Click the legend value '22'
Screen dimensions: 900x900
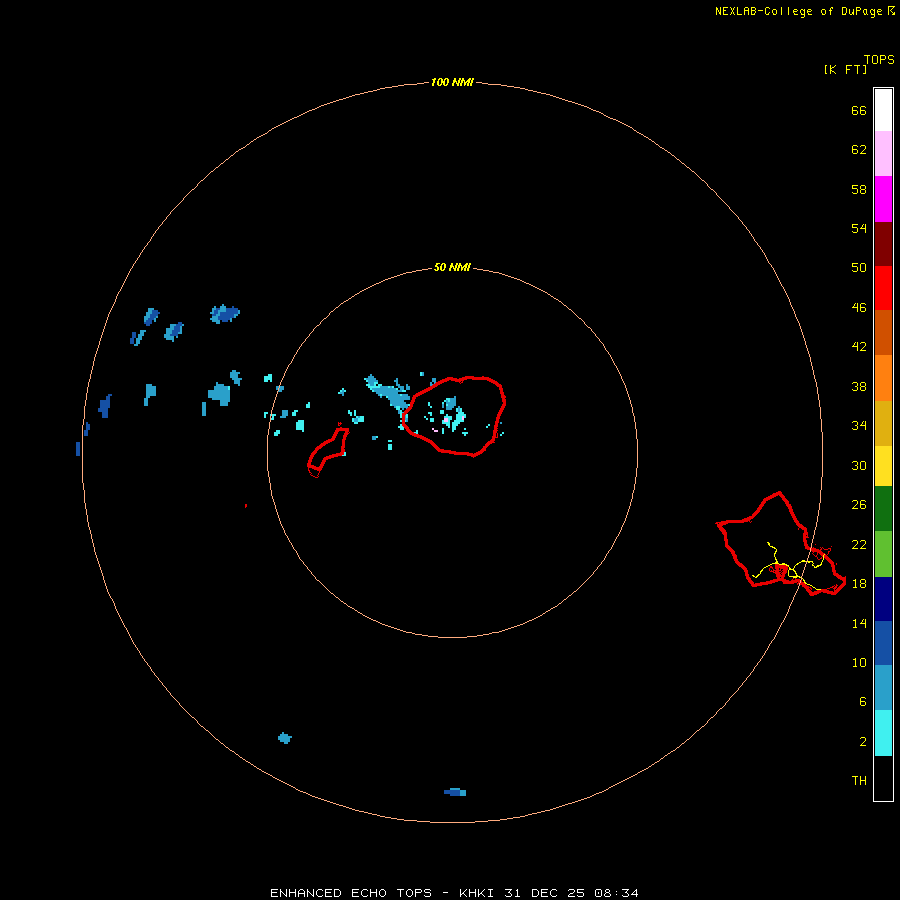click(859, 544)
